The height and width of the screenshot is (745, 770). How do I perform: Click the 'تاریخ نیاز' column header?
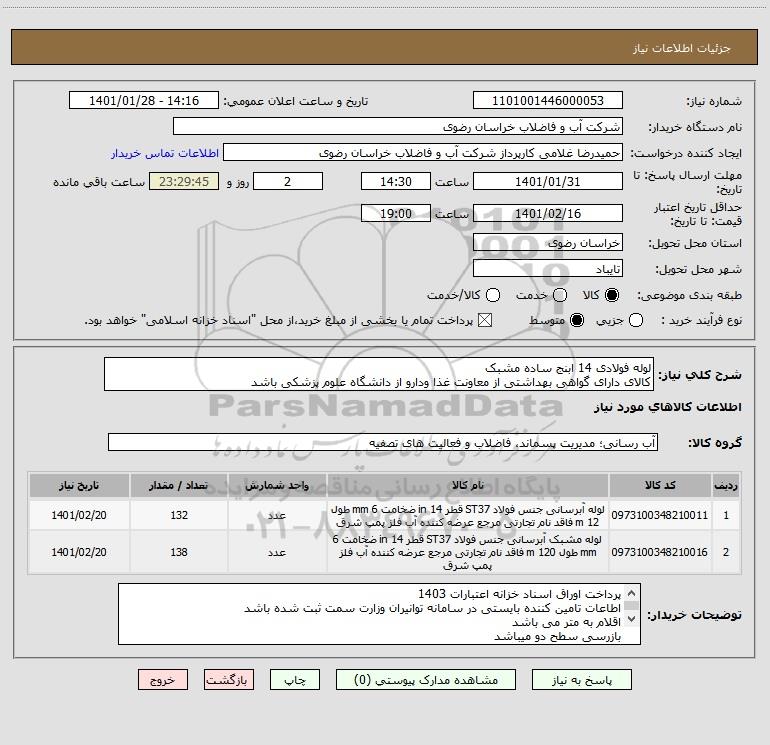pos(79,485)
